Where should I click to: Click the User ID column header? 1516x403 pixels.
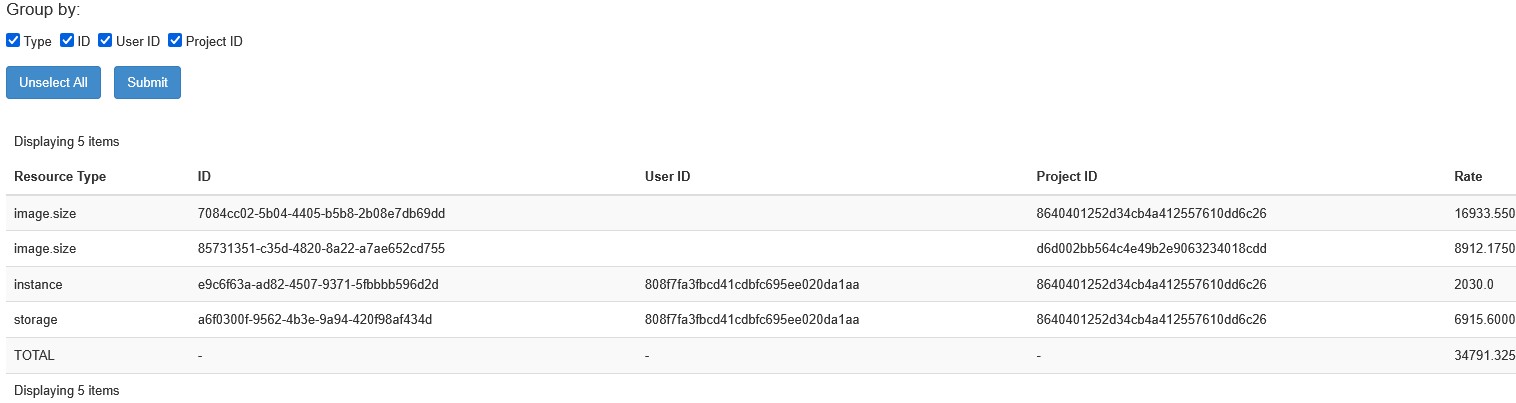[x=668, y=177]
